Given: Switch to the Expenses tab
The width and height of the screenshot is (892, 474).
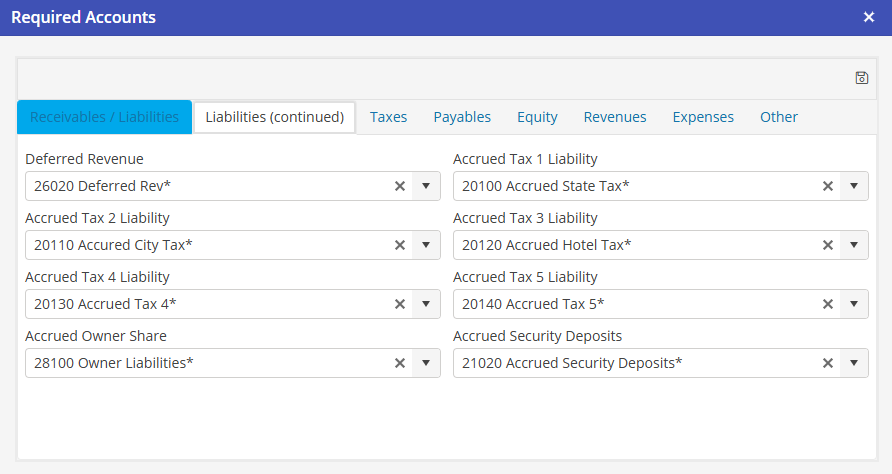Looking at the screenshot, I should tap(703, 117).
